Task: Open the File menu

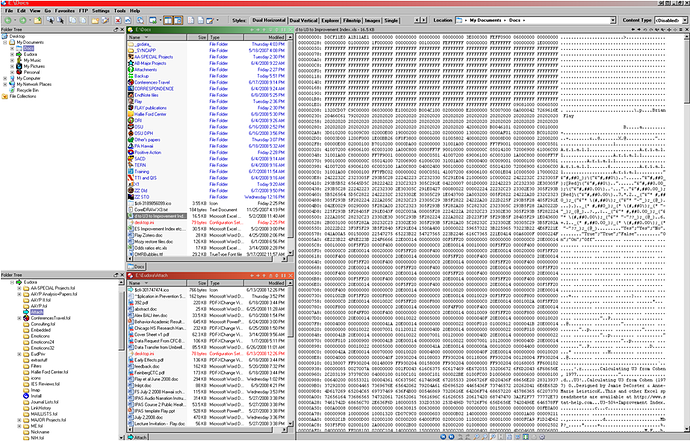Action: click(x=9, y=11)
